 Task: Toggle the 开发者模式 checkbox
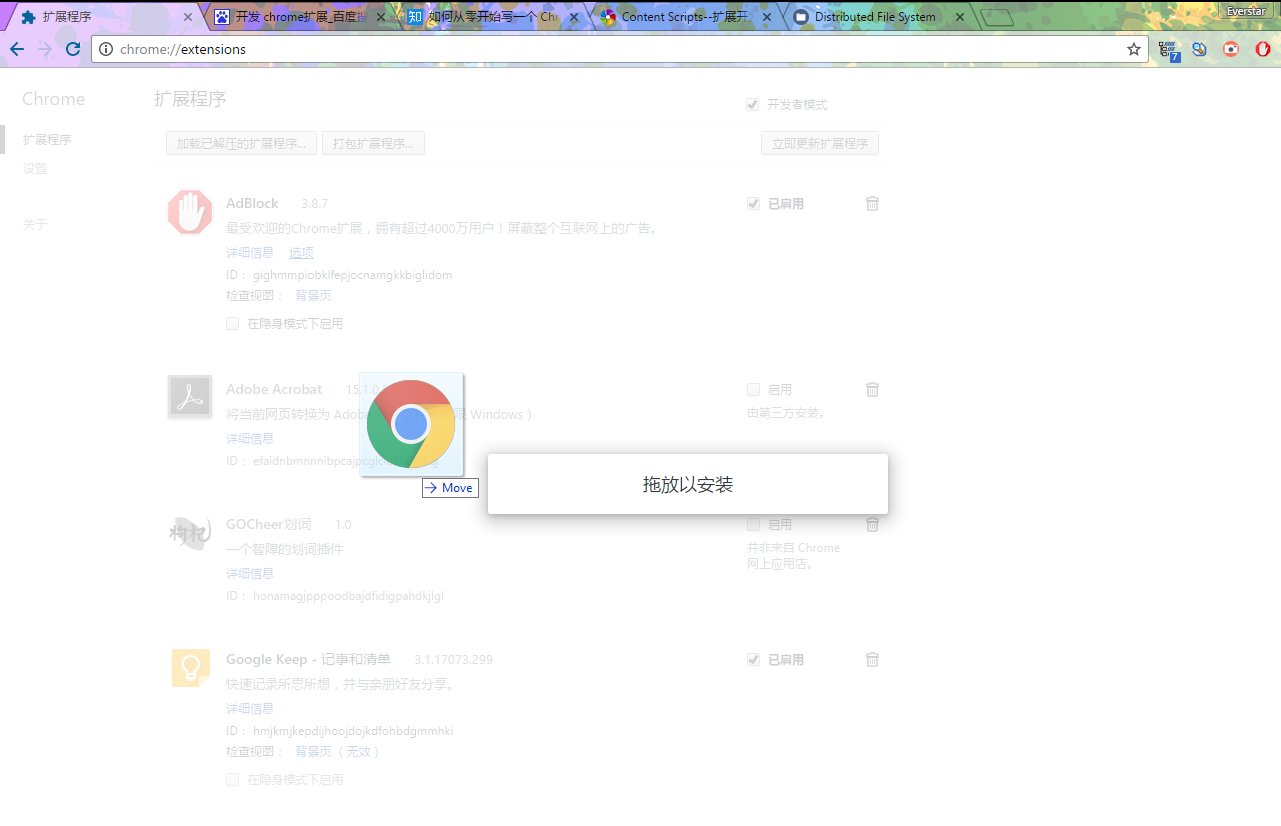753,104
